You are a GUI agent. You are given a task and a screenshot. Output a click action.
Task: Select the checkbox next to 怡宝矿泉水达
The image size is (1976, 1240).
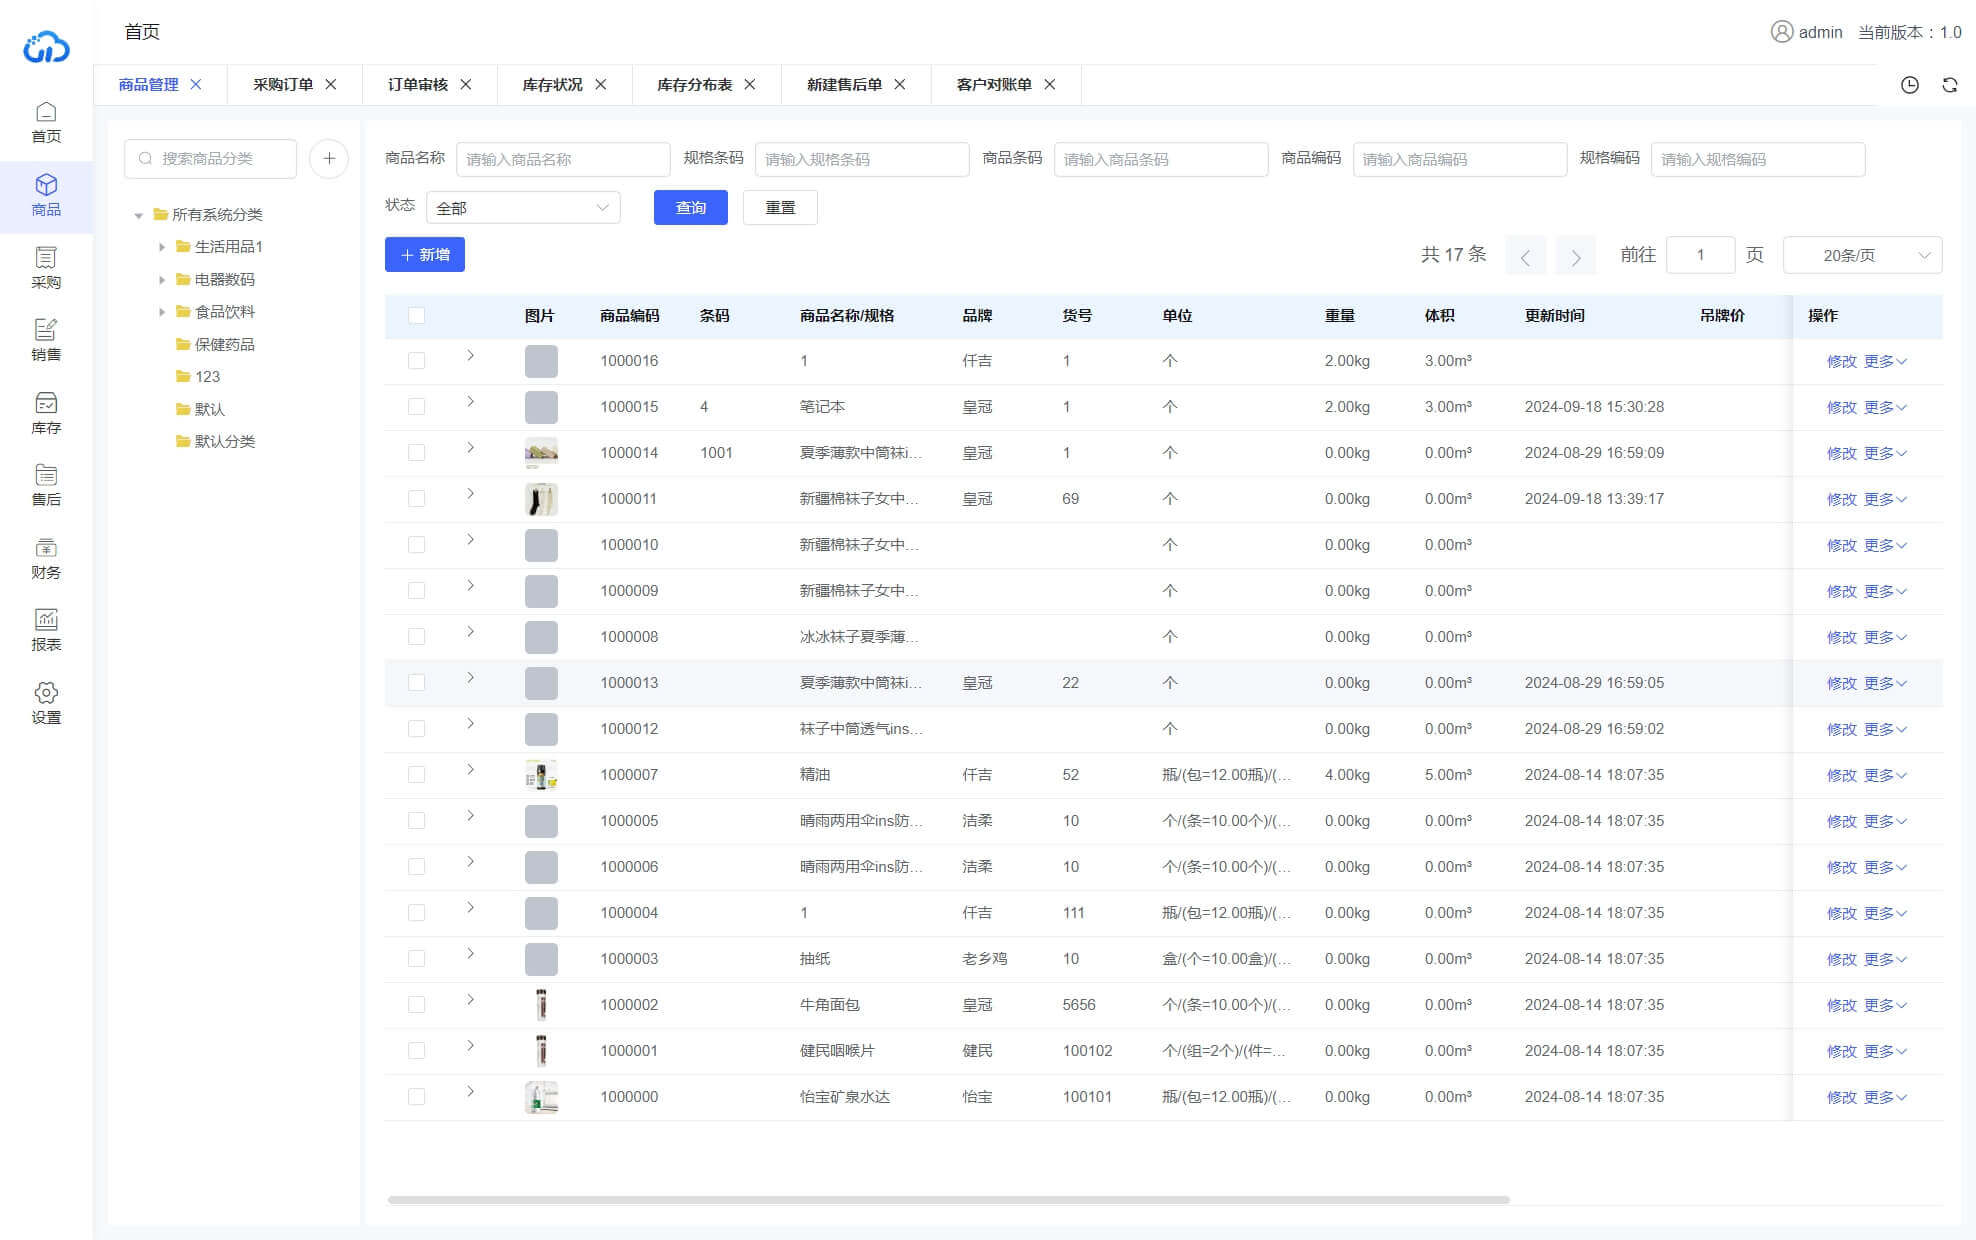(x=416, y=1096)
